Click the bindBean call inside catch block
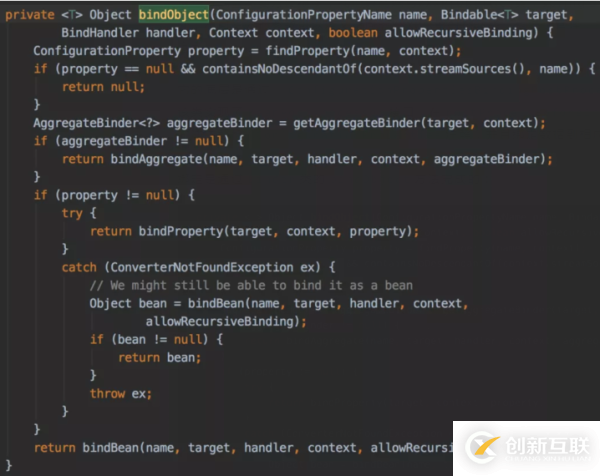The width and height of the screenshot is (600, 476). point(216,303)
